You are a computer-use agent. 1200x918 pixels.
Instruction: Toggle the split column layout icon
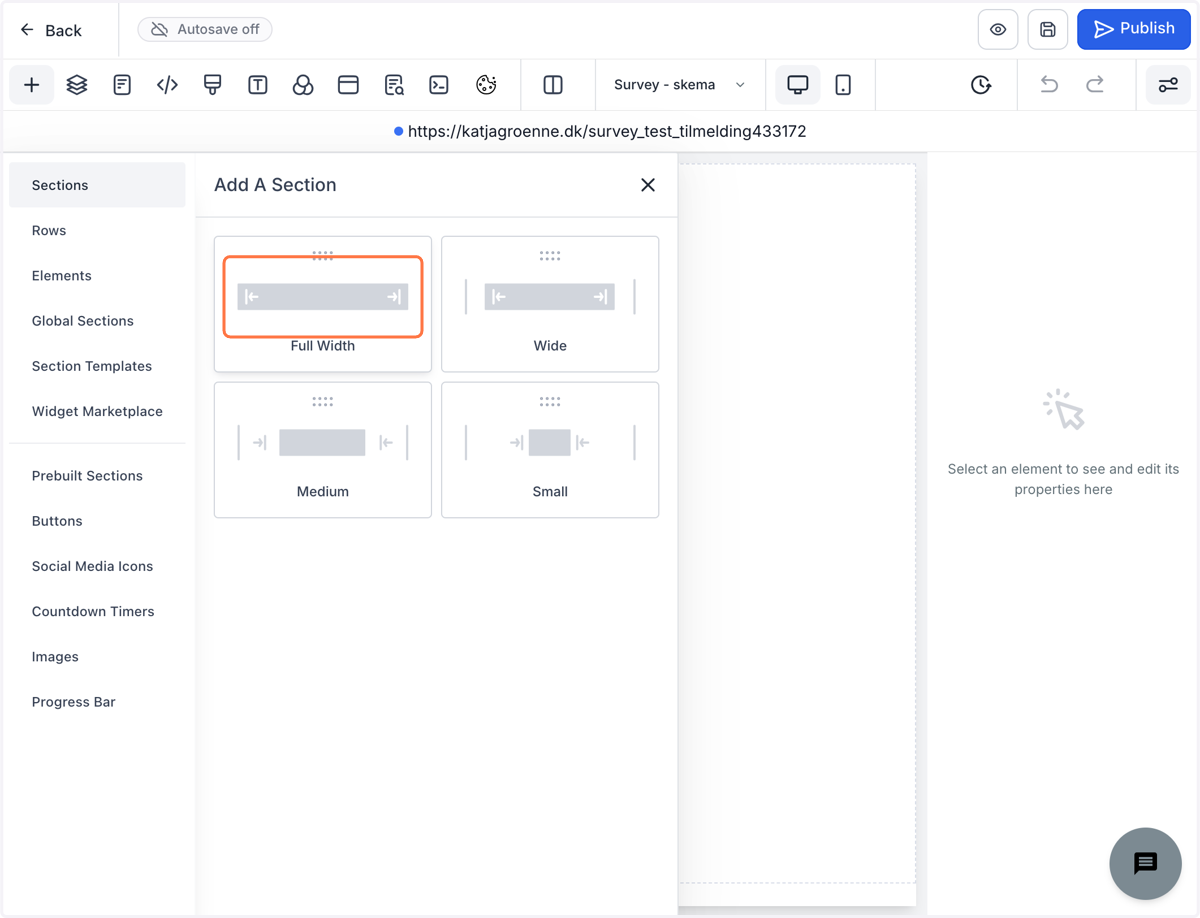click(553, 85)
